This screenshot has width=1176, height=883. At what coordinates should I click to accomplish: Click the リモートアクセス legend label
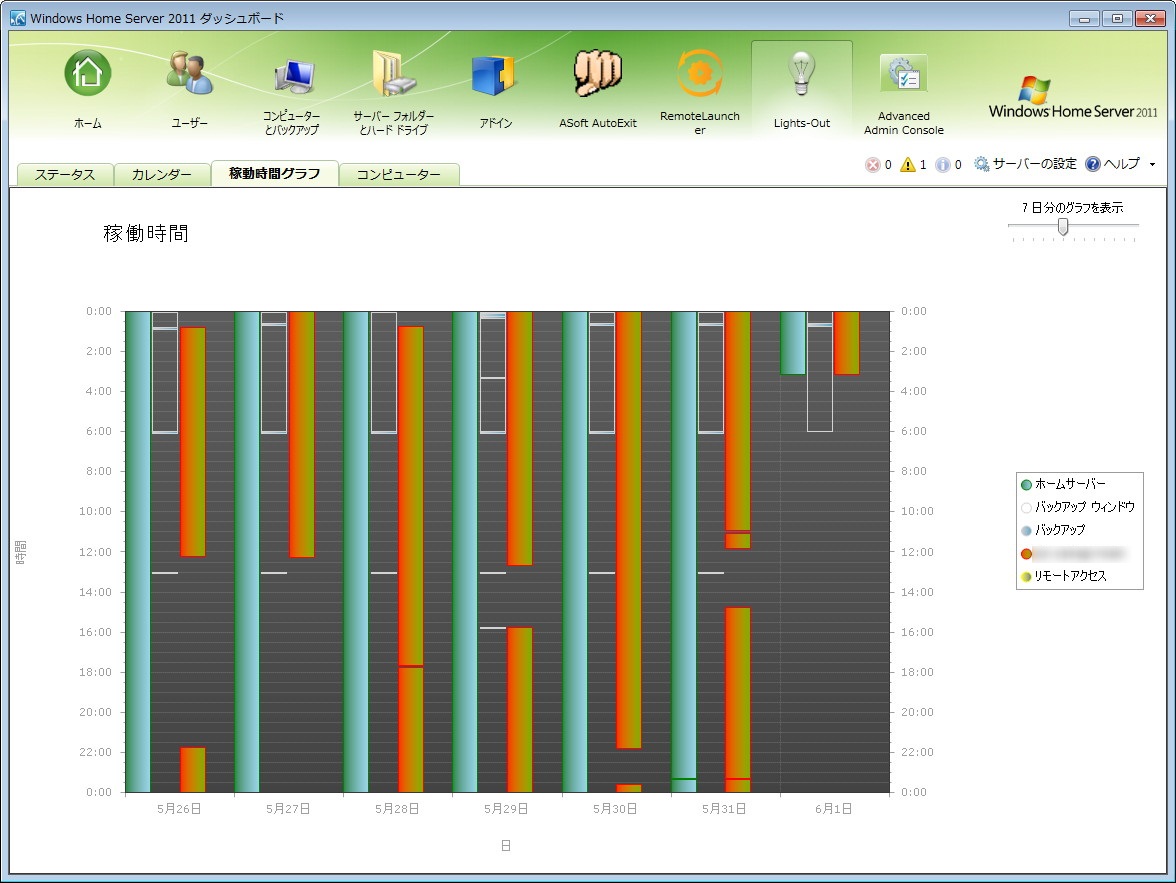(1070, 575)
